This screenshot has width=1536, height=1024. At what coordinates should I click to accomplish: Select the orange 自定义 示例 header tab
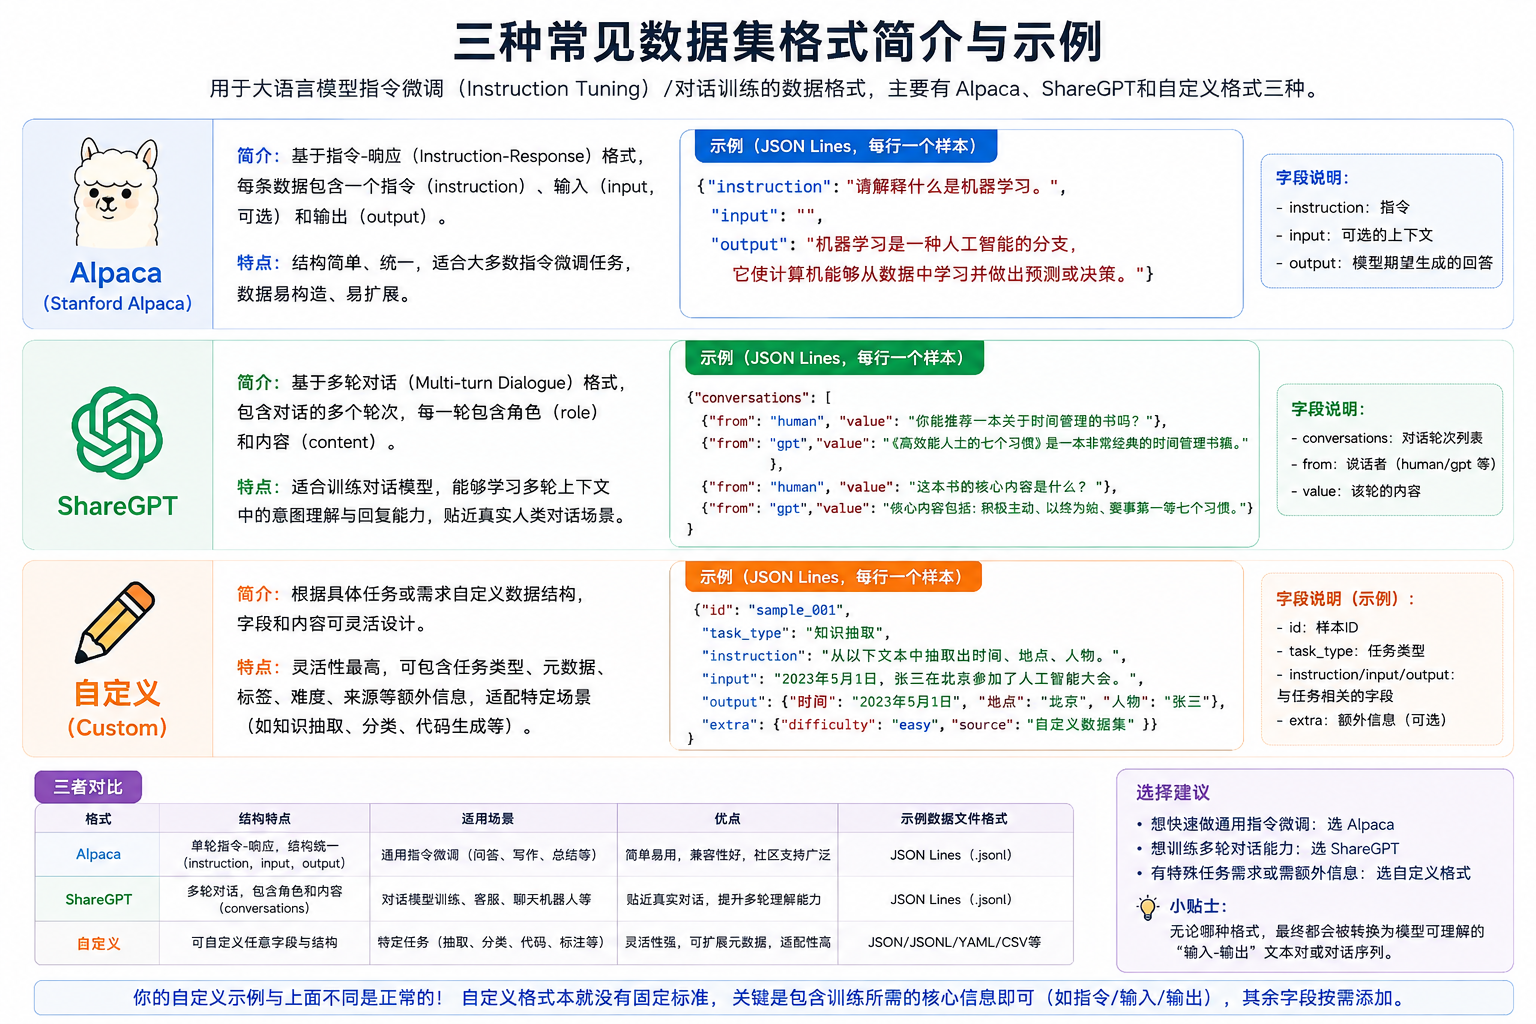833,577
